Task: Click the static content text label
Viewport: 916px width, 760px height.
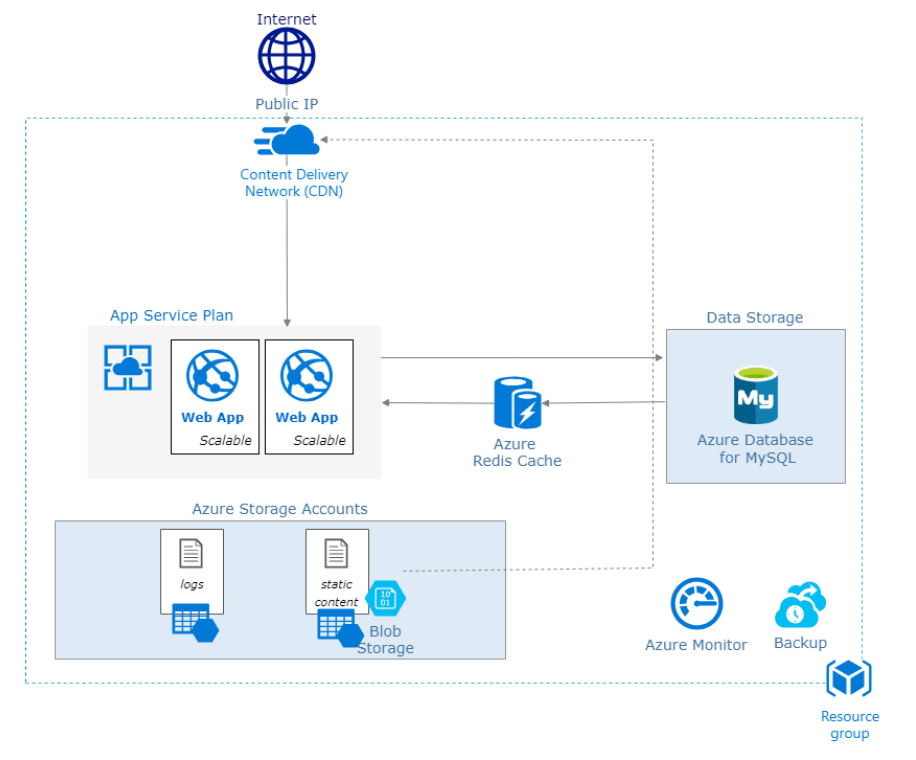Action: [x=336, y=593]
